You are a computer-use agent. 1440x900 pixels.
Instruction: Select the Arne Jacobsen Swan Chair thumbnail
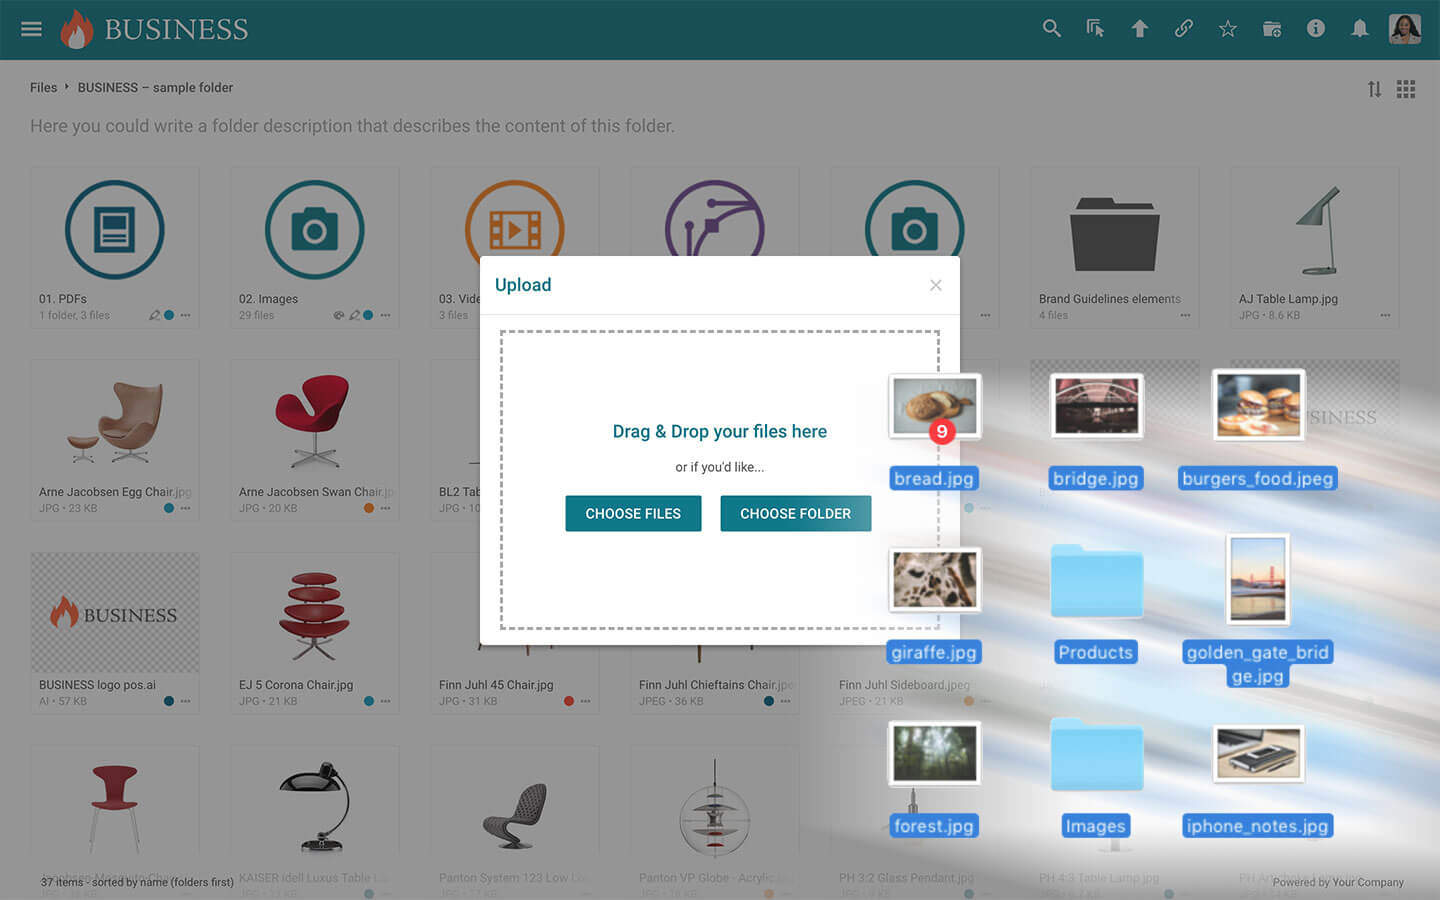[x=315, y=422]
